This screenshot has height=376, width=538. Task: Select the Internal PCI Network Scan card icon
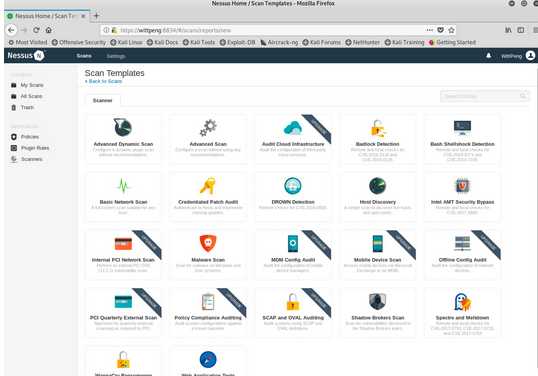[123, 244]
